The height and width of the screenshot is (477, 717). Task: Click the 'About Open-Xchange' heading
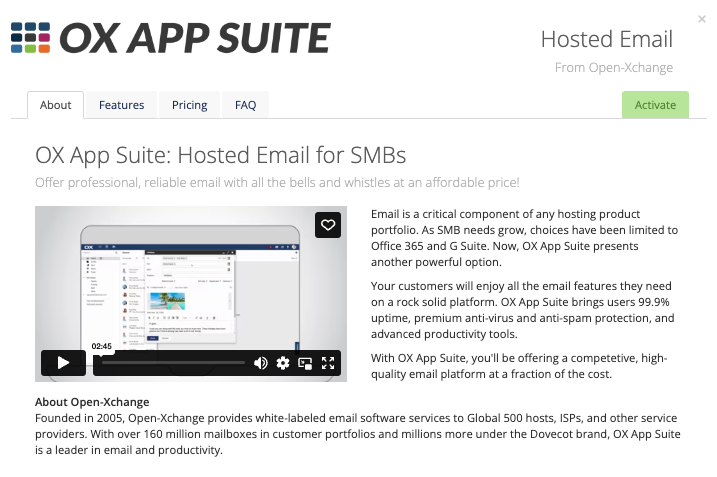coord(92,402)
